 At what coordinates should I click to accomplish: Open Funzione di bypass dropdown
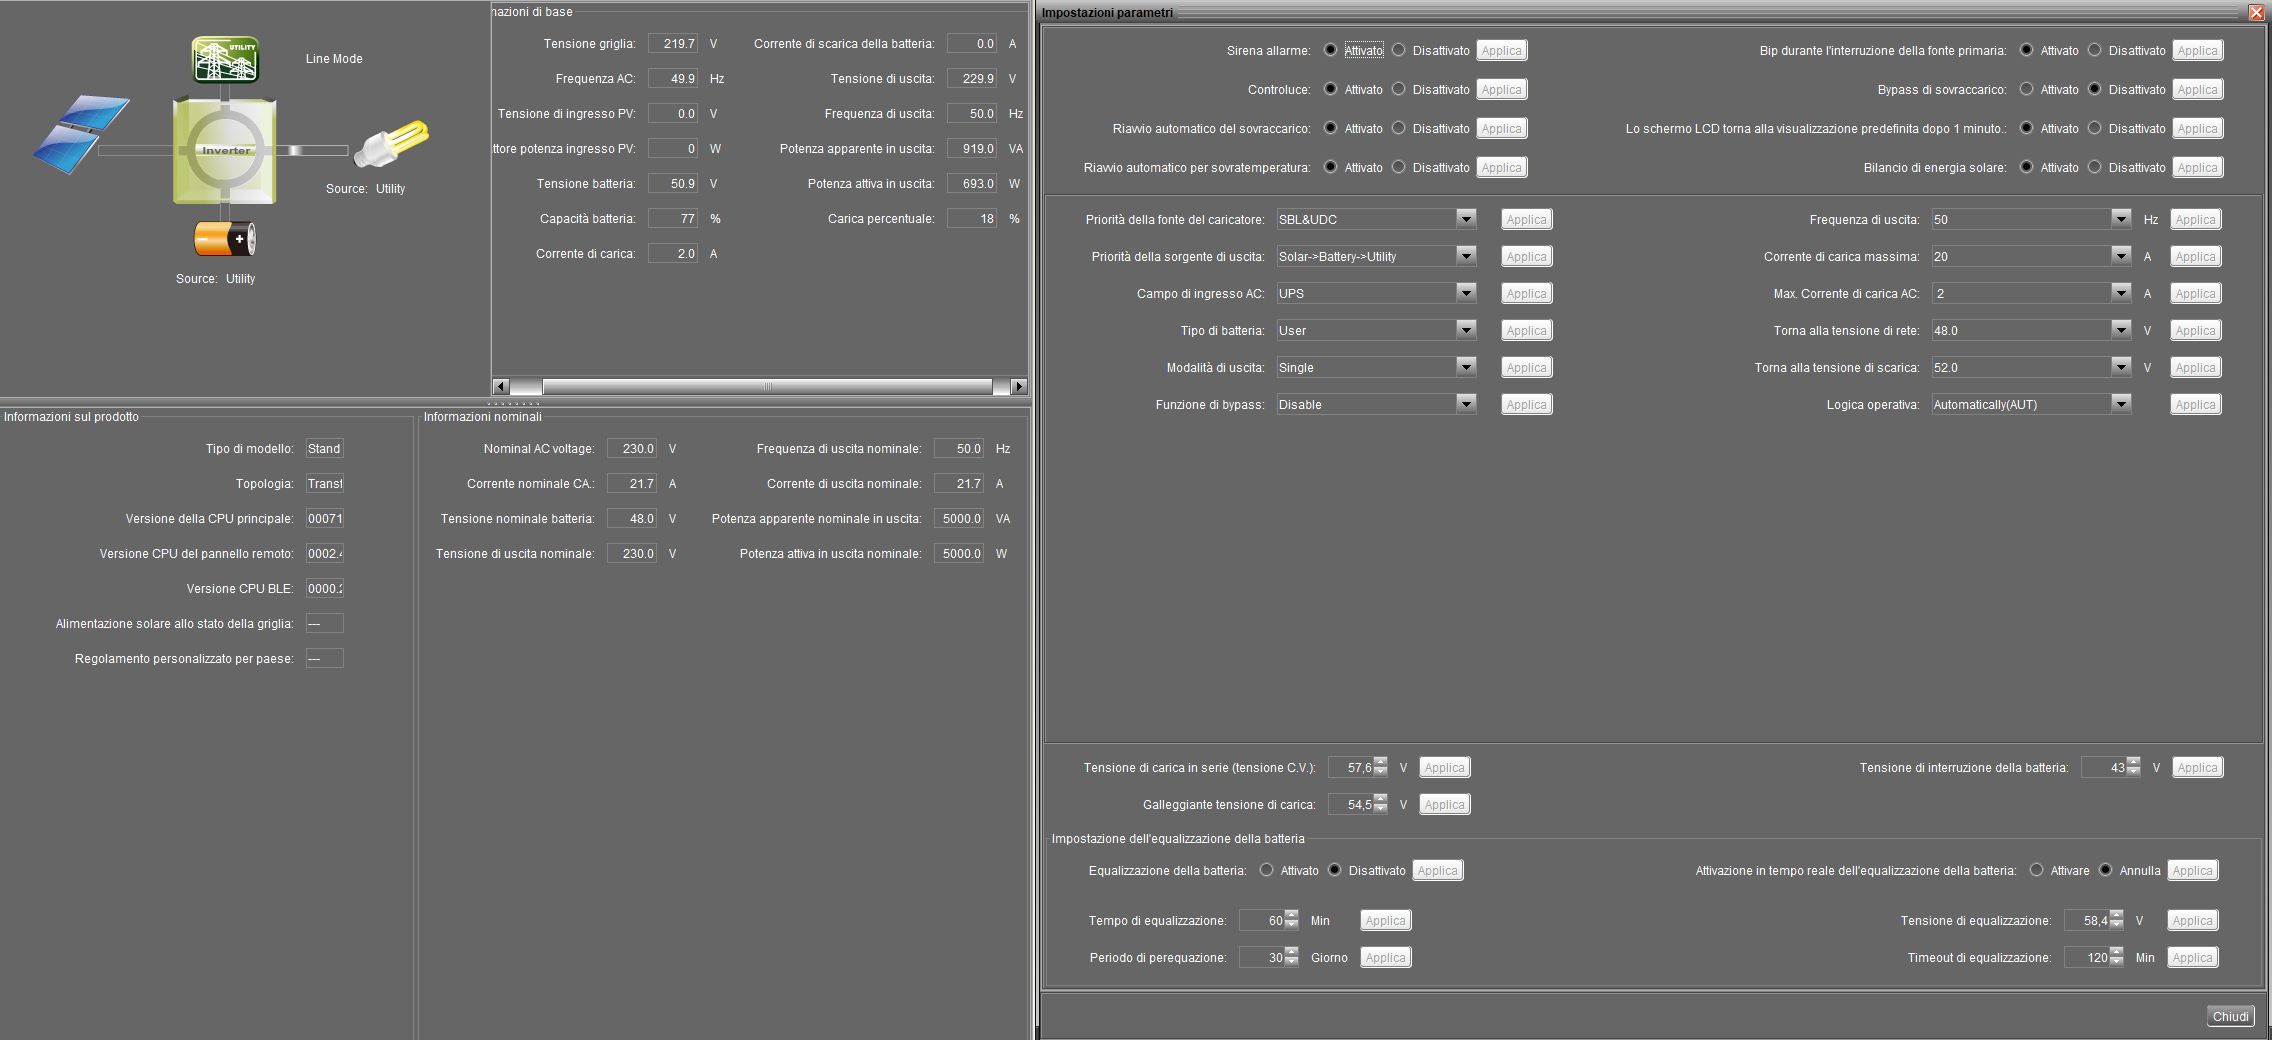(1466, 404)
